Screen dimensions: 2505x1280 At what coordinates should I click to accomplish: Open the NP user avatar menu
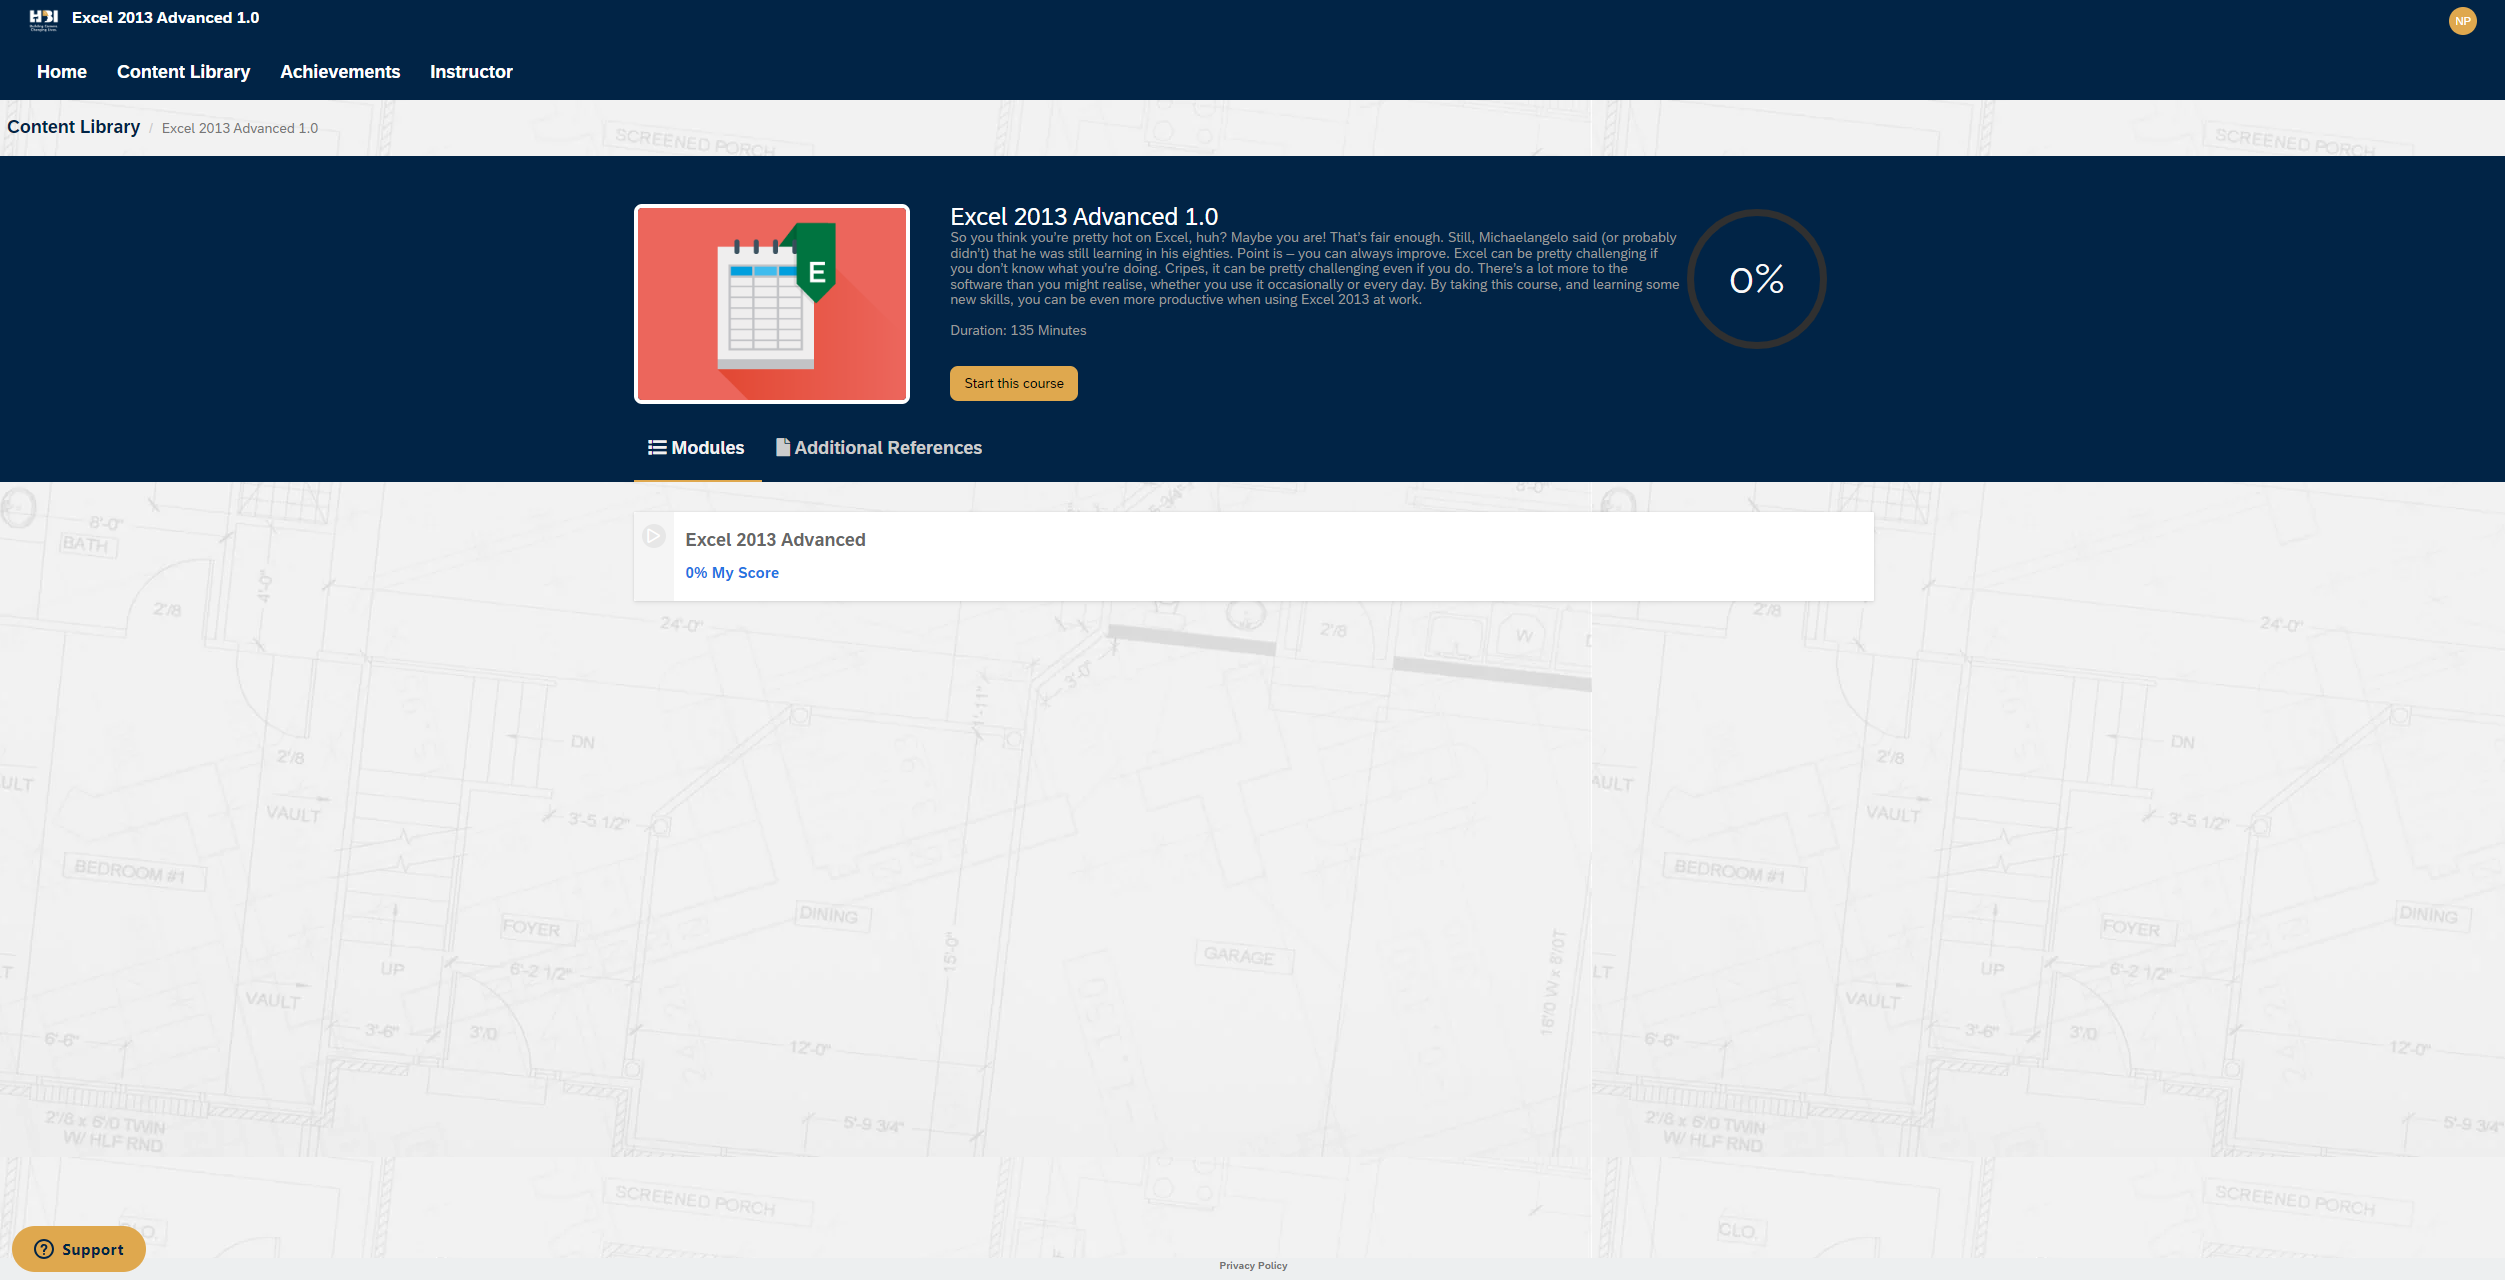pos(2462,21)
